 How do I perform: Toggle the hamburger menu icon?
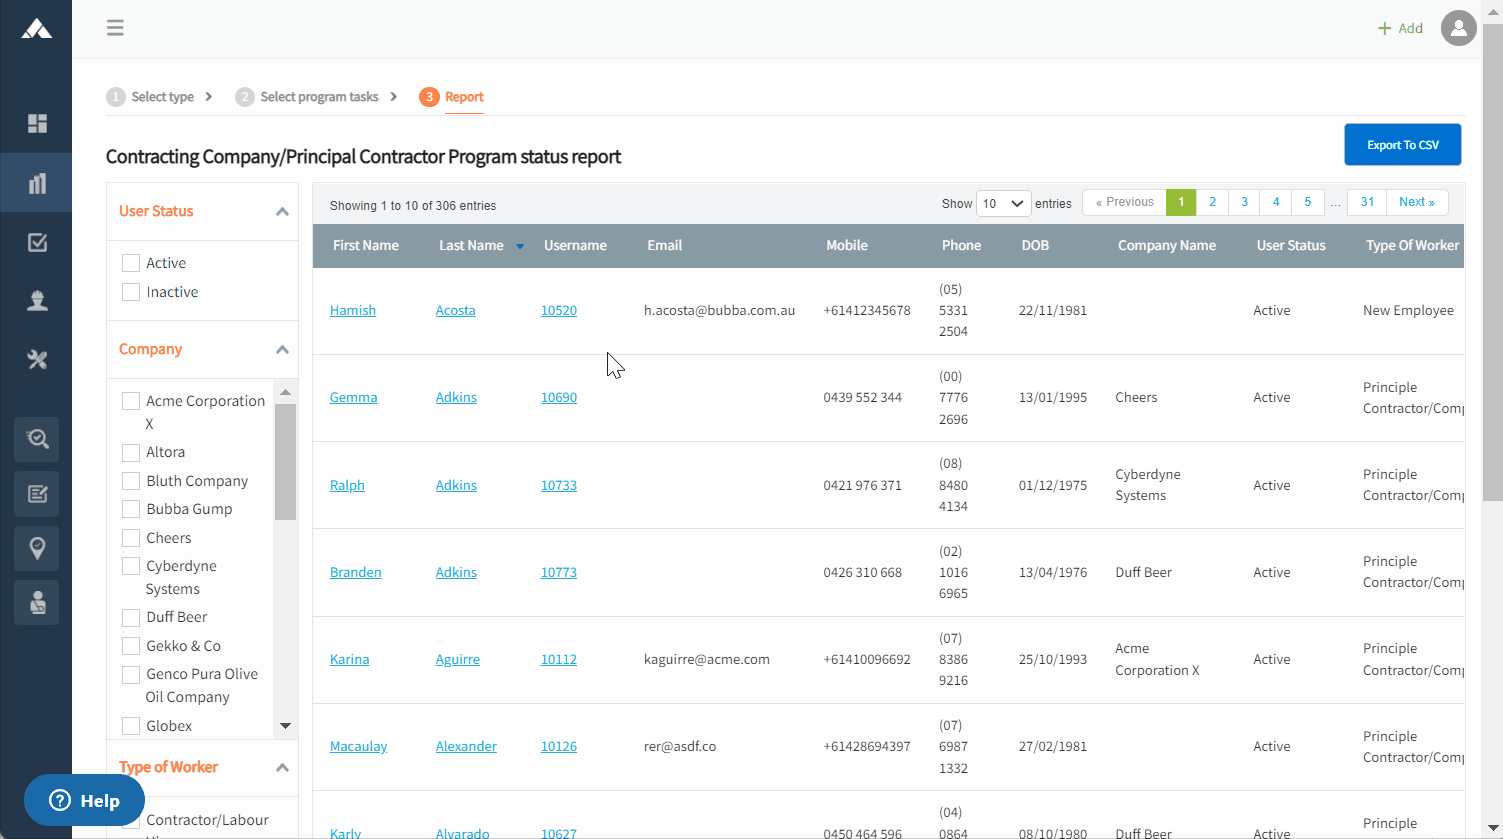[x=115, y=28]
